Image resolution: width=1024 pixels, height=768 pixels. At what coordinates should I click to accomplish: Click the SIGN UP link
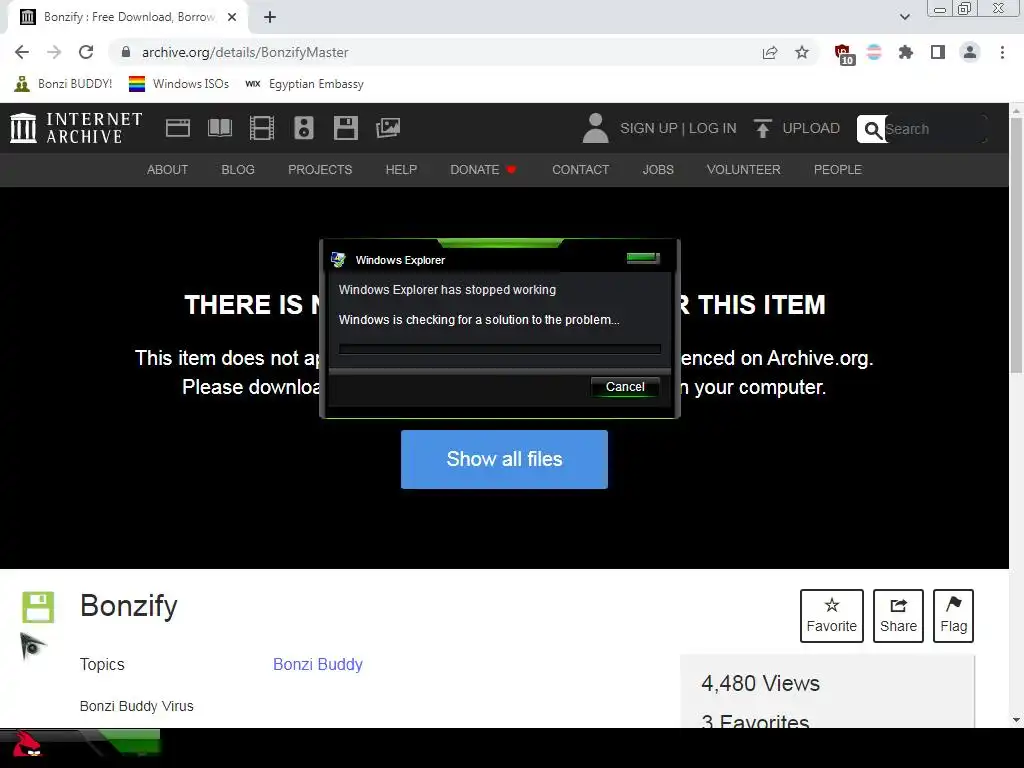point(648,128)
